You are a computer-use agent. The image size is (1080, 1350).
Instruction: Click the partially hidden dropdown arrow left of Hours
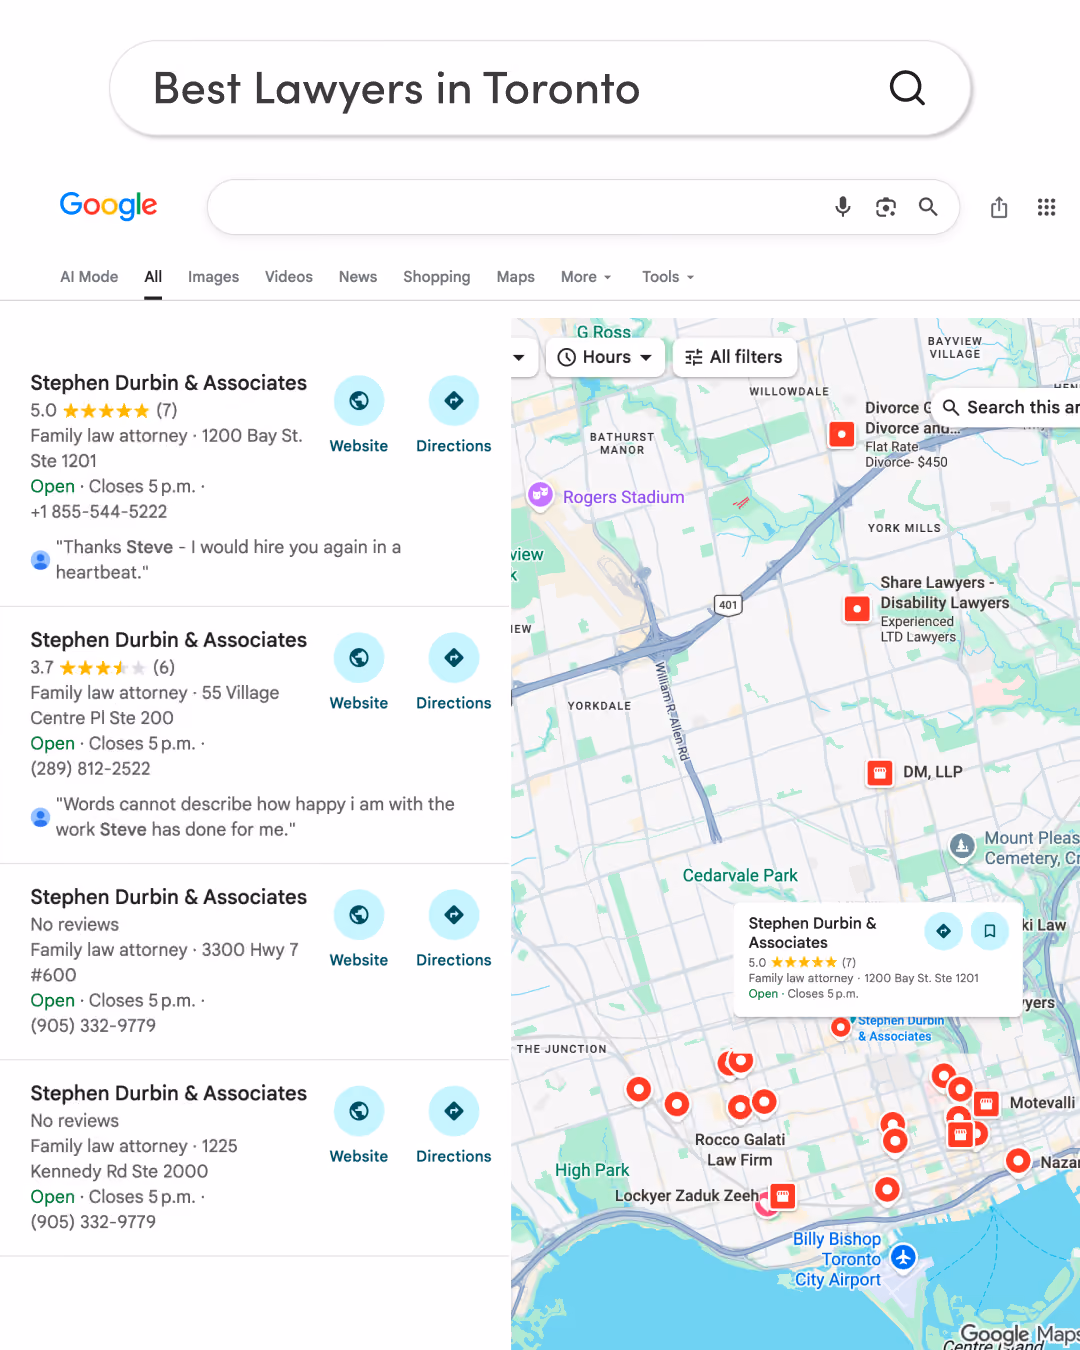[519, 357]
